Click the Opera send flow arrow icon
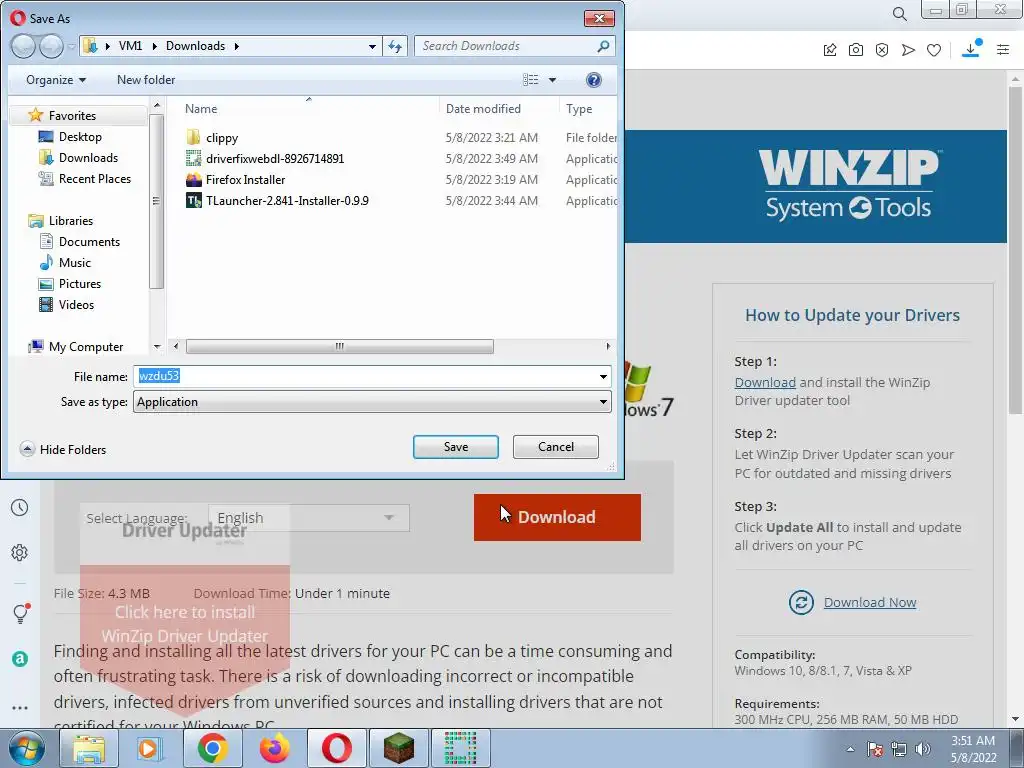 point(908,50)
